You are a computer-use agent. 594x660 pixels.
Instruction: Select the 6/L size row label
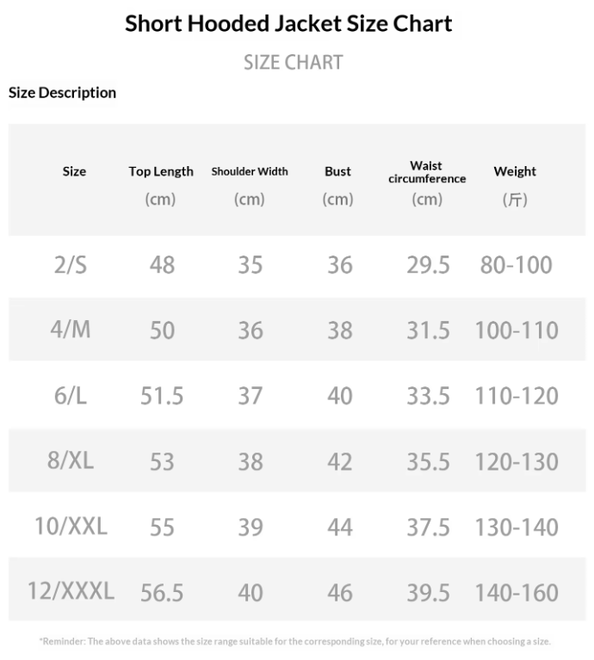click(70, 396)
